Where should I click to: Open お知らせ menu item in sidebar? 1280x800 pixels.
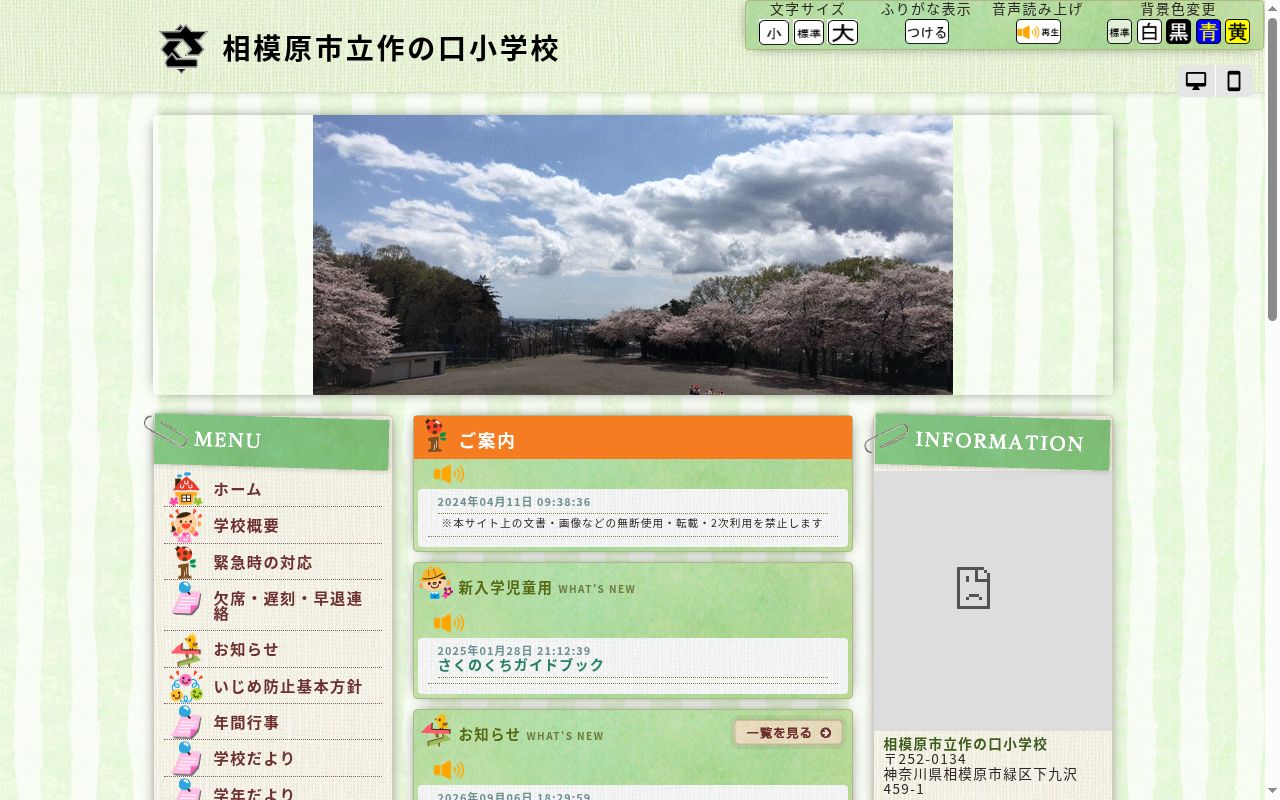point(273,650)
